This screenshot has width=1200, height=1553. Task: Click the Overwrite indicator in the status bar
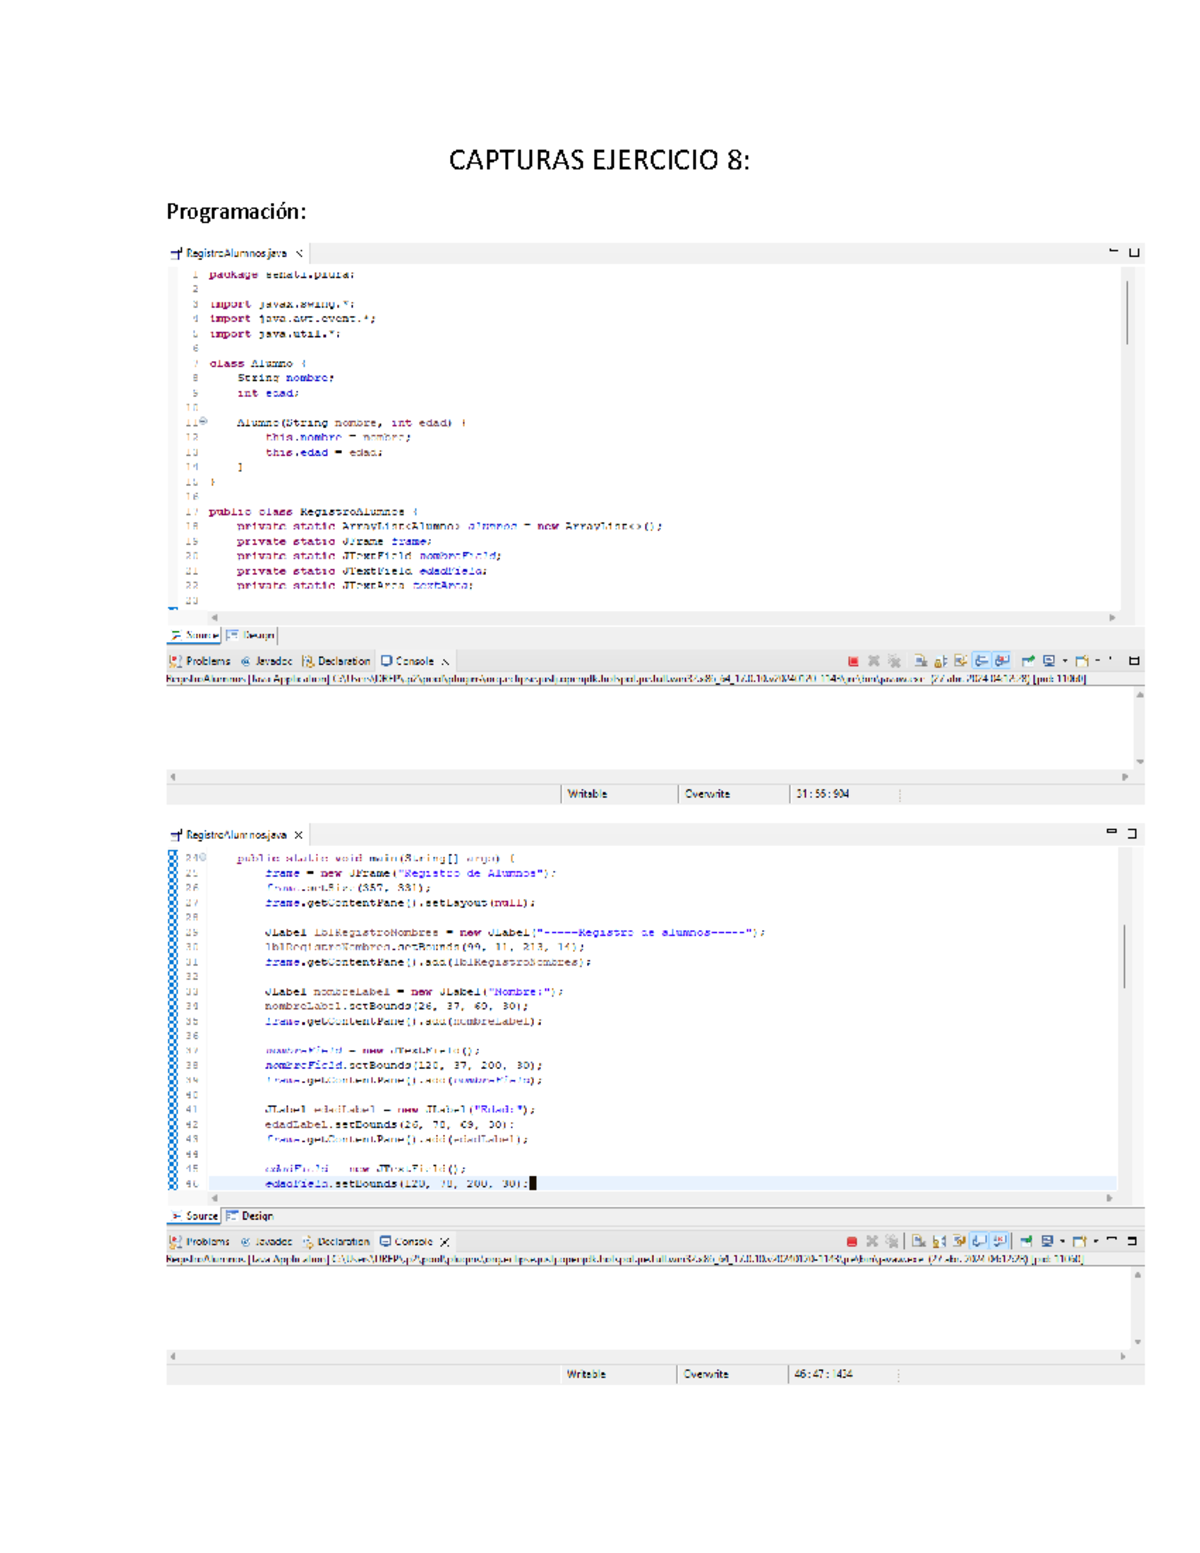pos(710,793)
